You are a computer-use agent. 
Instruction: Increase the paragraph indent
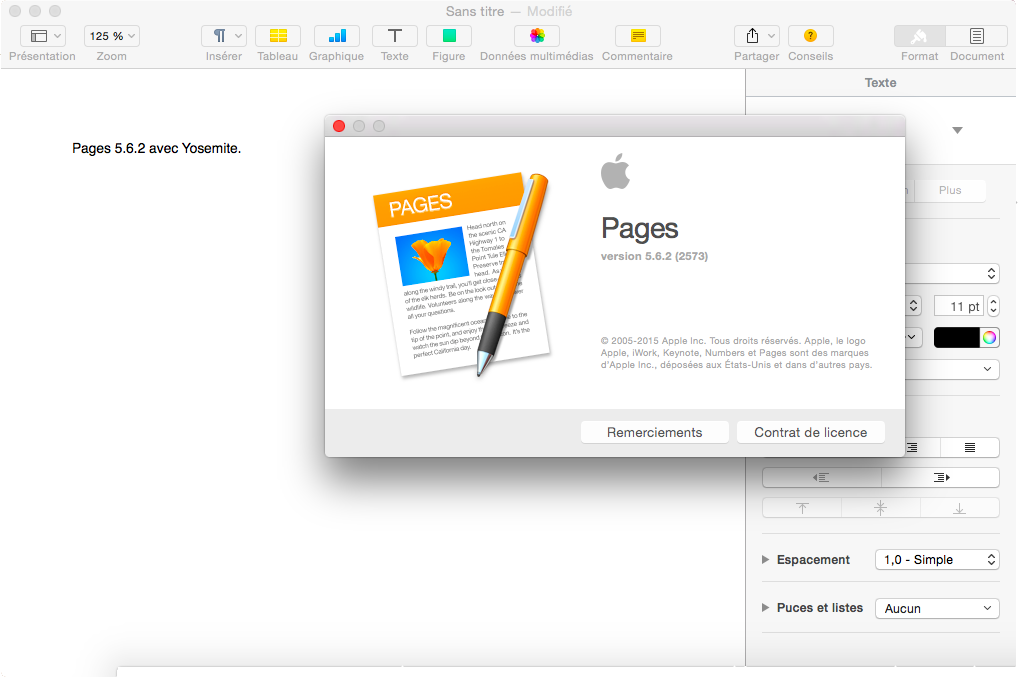pyautogui.click(x=941, y=478)
